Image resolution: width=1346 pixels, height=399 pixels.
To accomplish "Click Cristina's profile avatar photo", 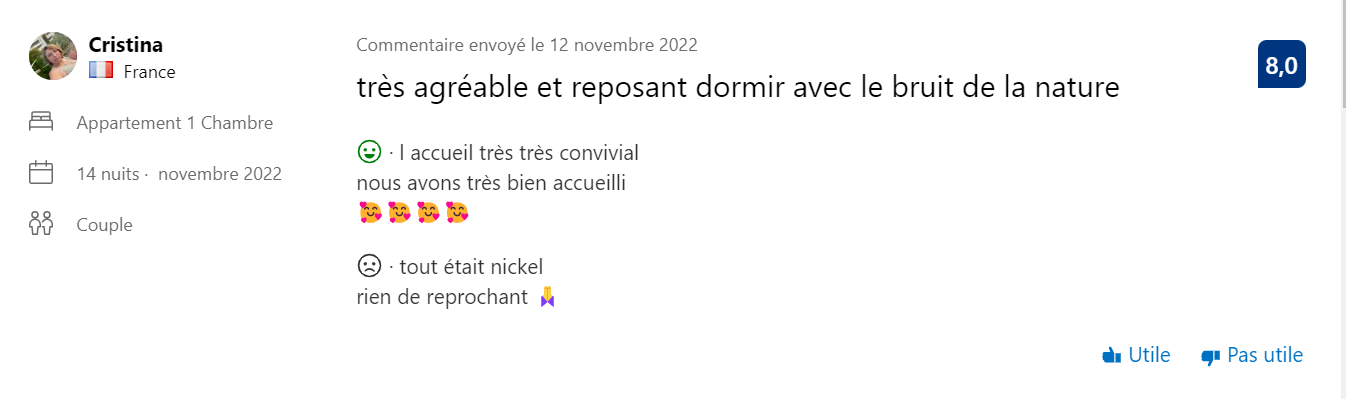I will [x=53, y=56].
